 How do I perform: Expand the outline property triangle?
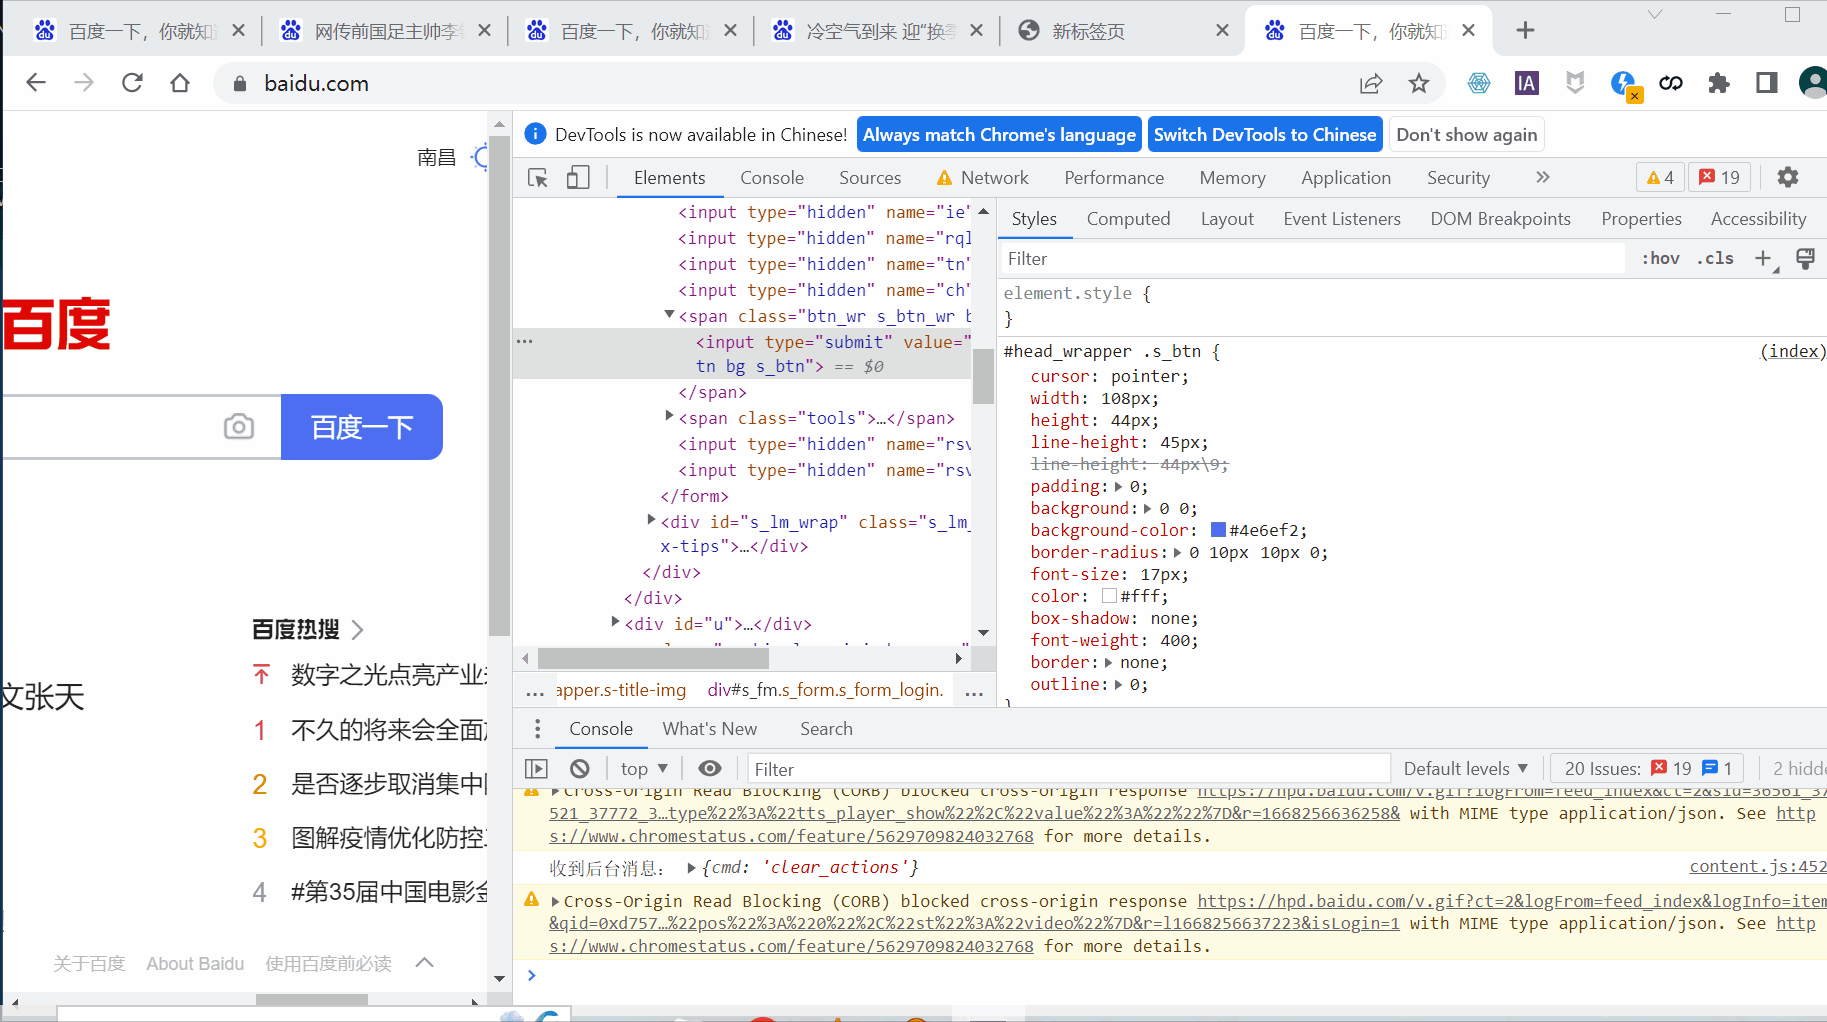(1118, 685)
